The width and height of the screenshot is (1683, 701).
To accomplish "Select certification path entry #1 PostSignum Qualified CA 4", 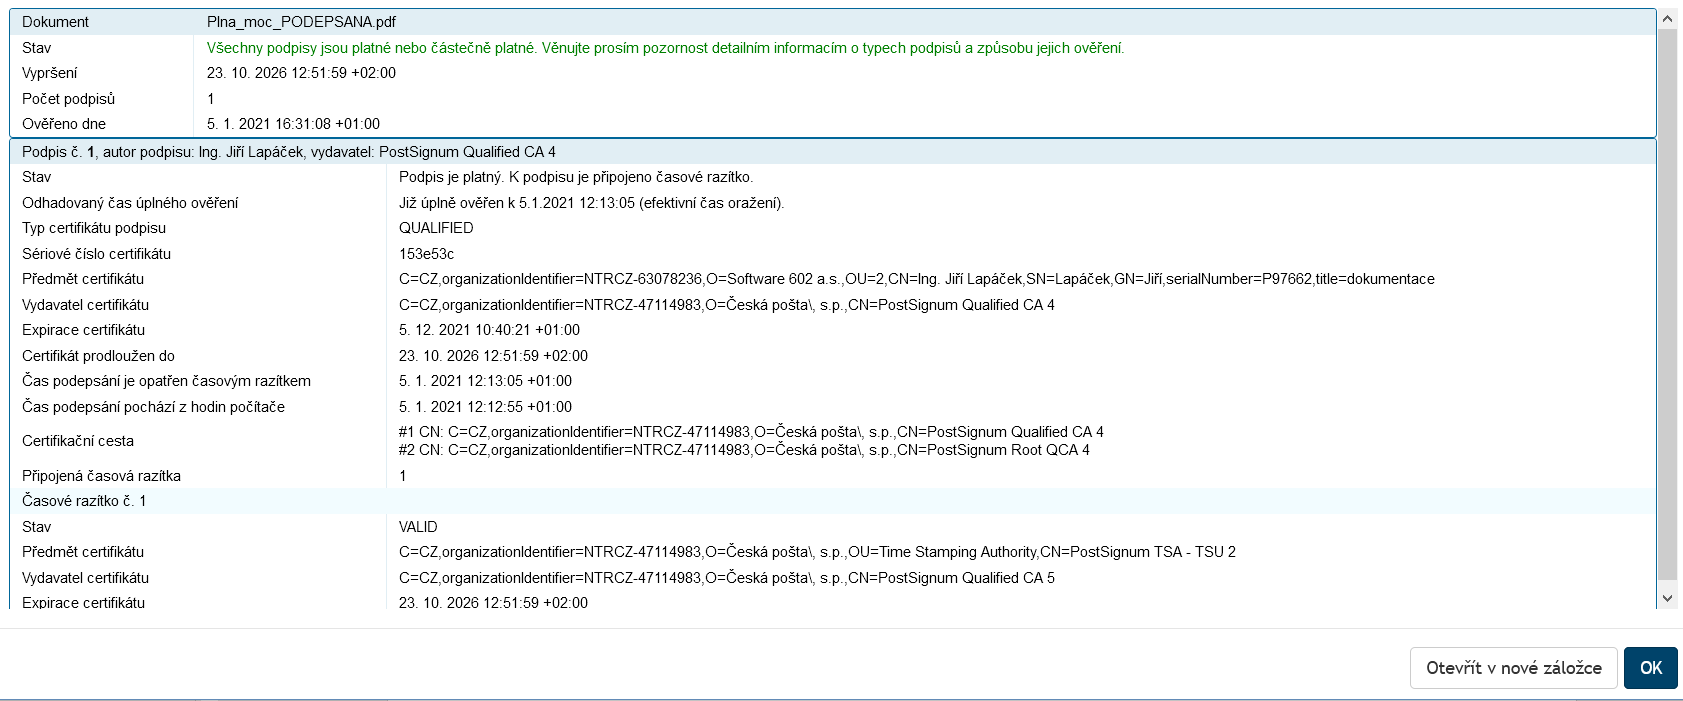I will click(x=751, y=432).
